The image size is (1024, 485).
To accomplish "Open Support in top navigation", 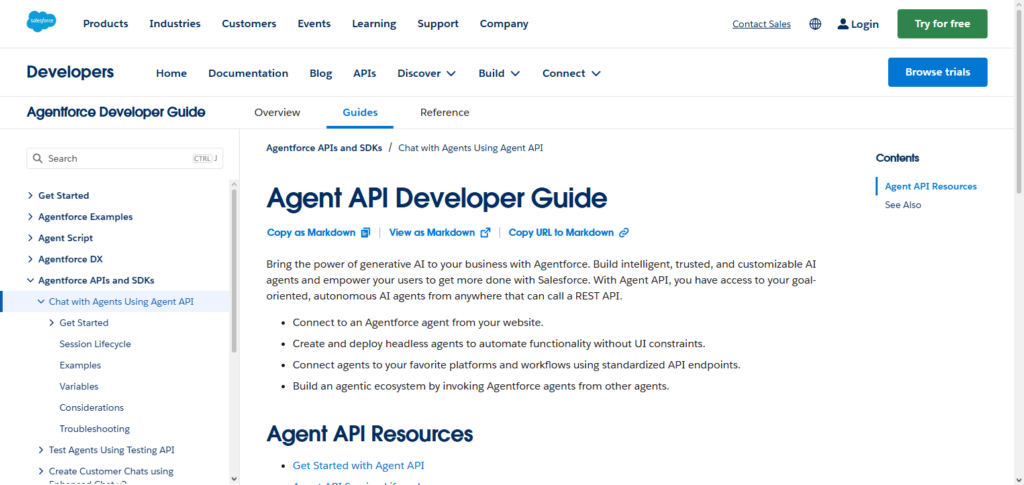I will point(438,23).
